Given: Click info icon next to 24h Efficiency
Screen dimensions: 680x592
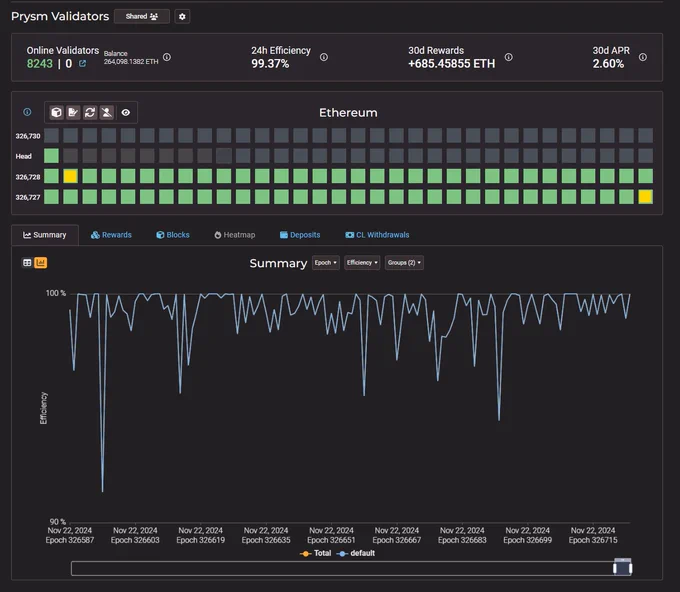Looking at the screenshot, I should 324,57.
